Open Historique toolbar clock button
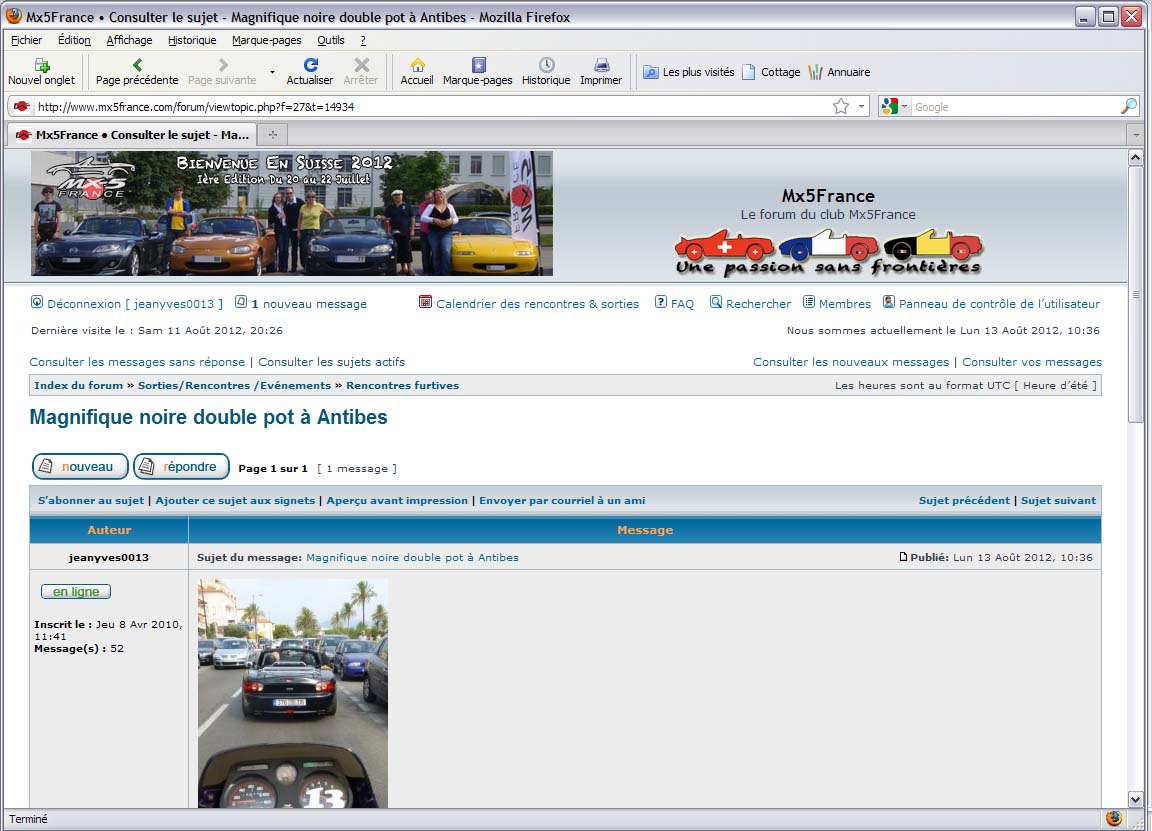Screen dimensions: 1152x831 (546, 72)
